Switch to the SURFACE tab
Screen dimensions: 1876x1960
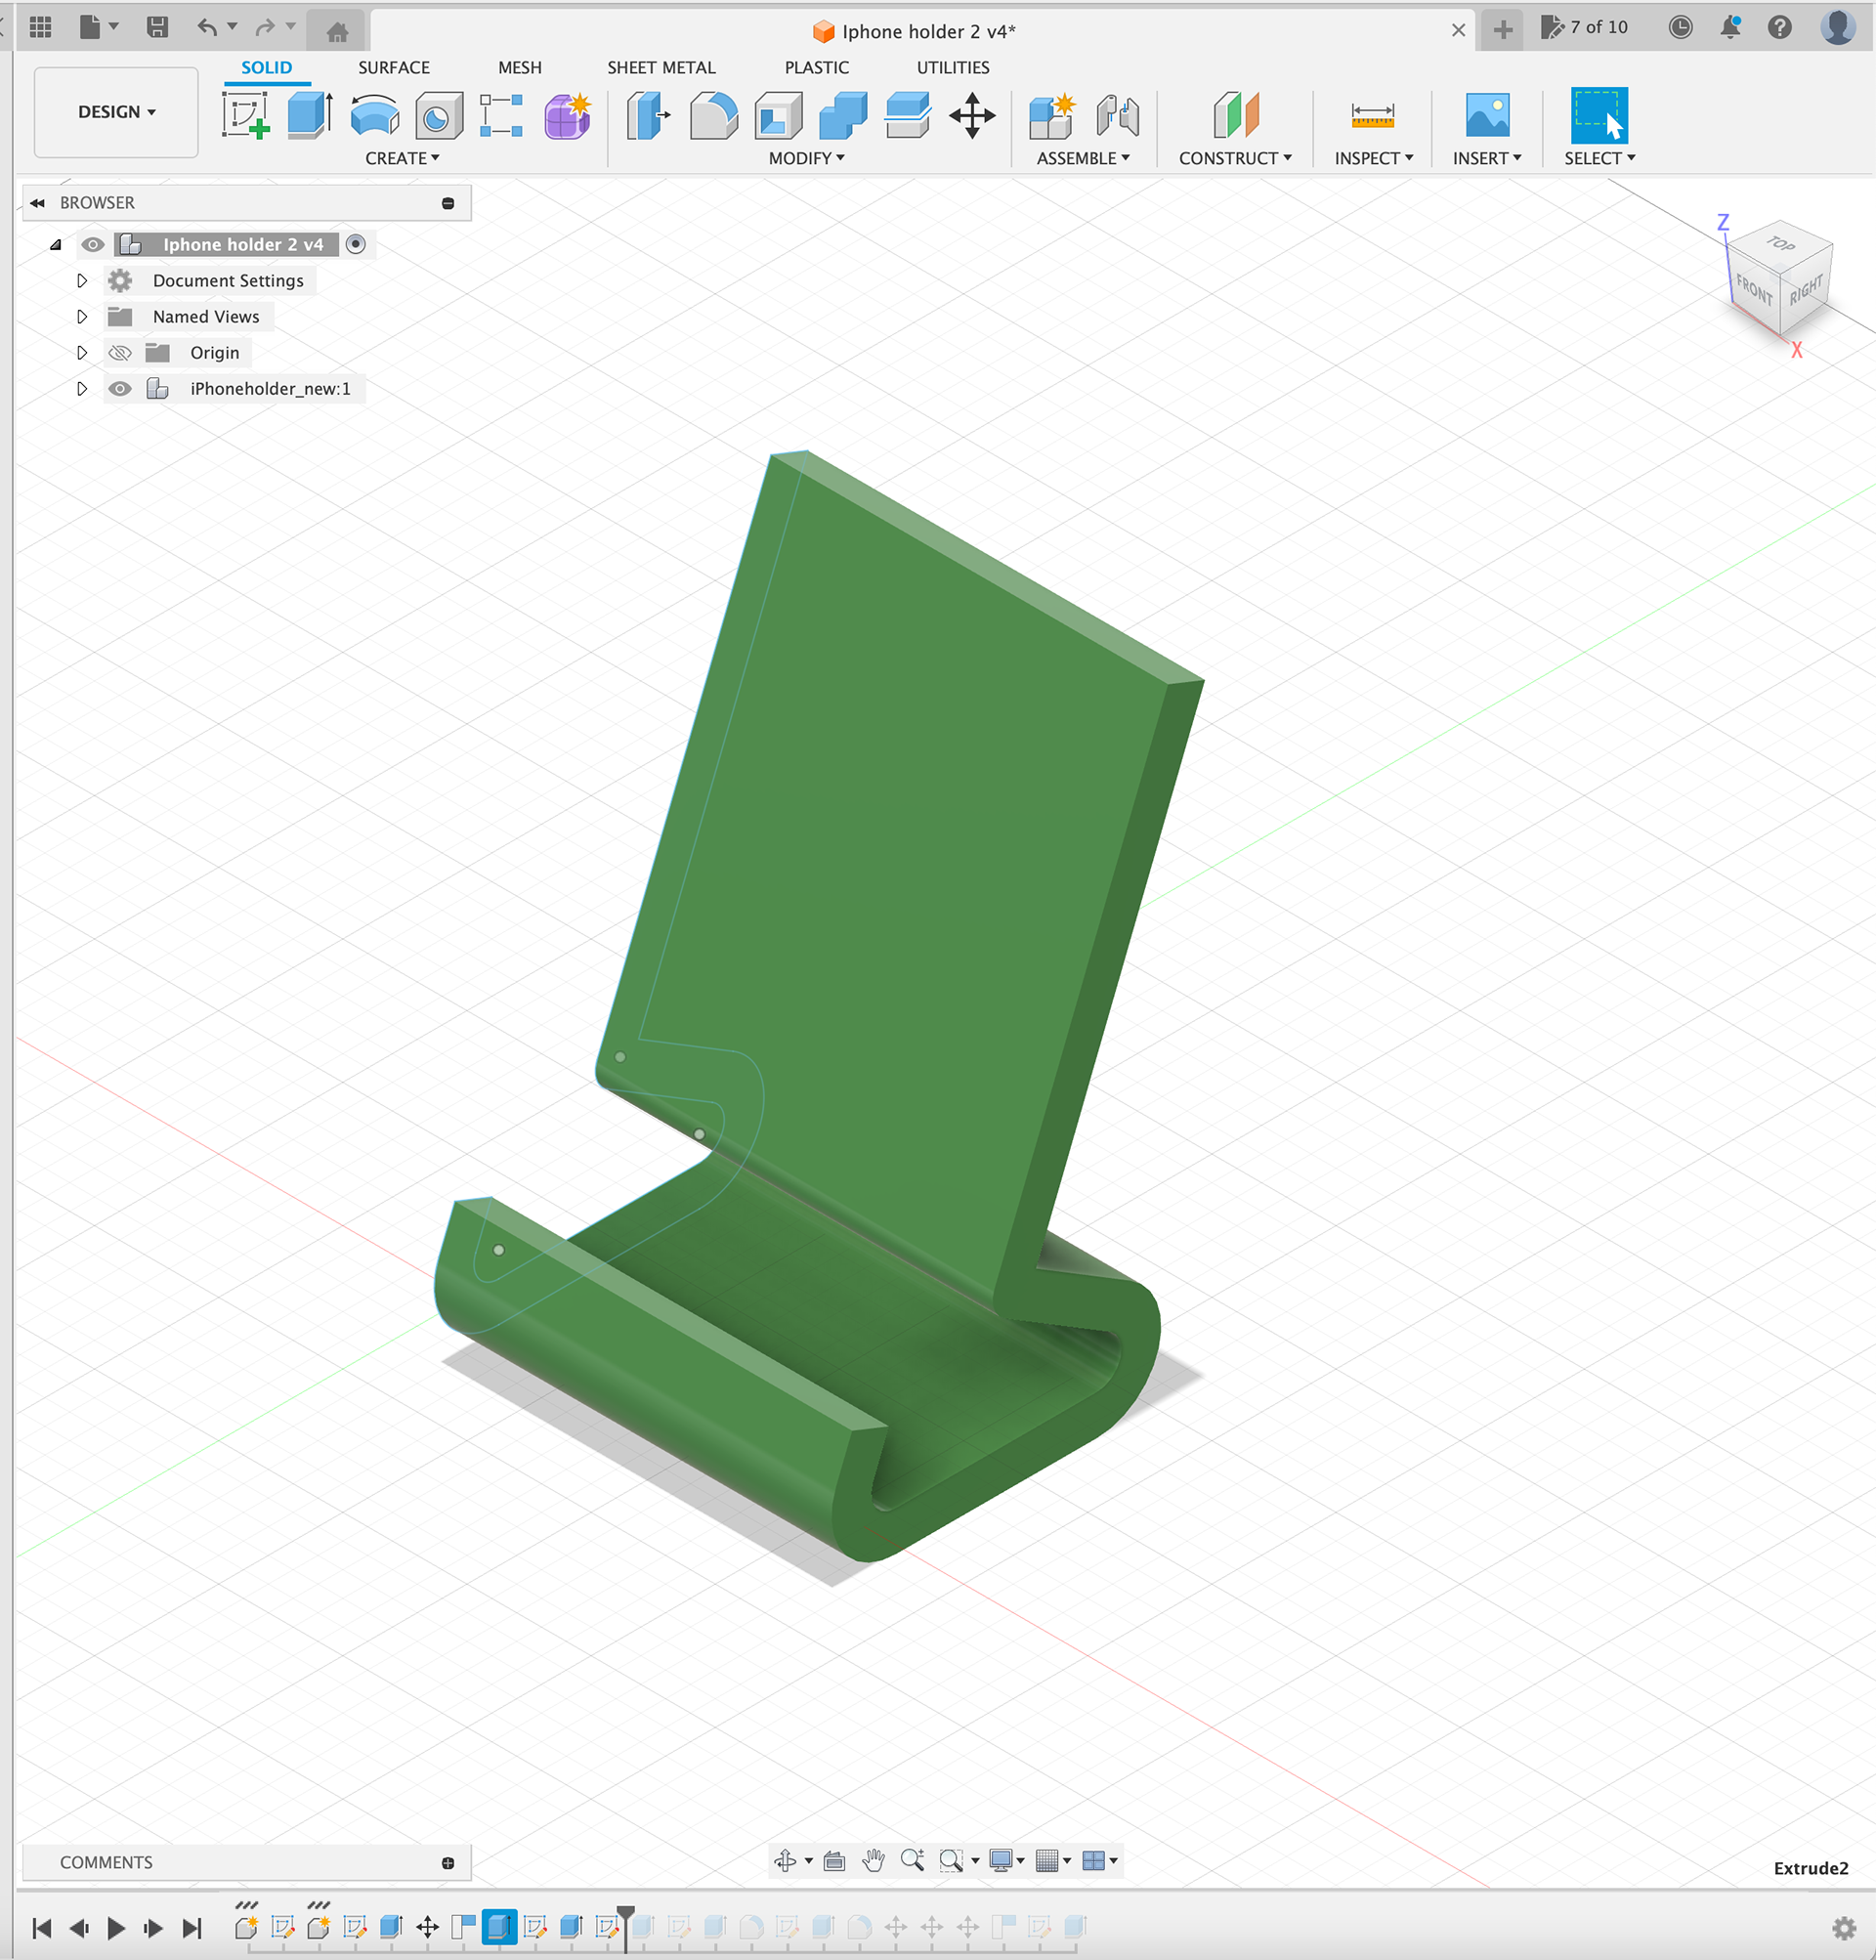coord(394,68)
